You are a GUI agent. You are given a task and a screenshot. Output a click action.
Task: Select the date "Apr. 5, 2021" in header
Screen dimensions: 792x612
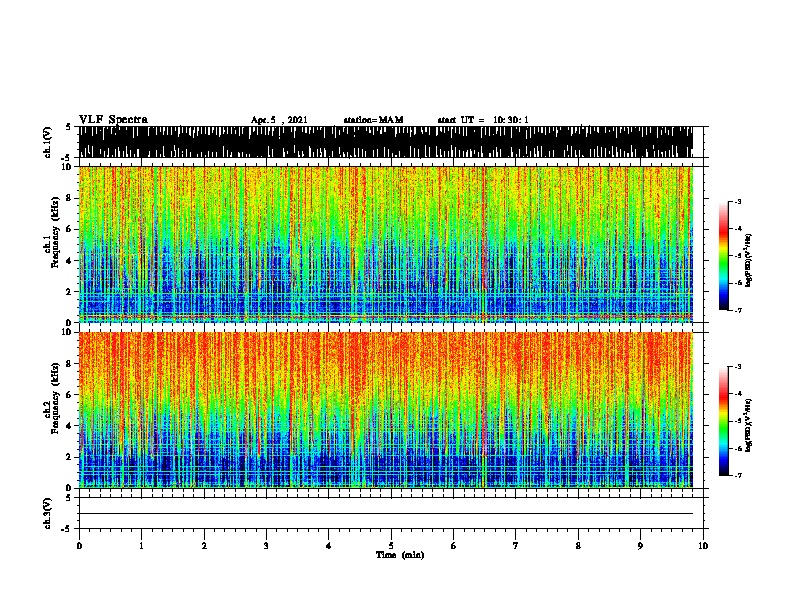click(279, 120)
